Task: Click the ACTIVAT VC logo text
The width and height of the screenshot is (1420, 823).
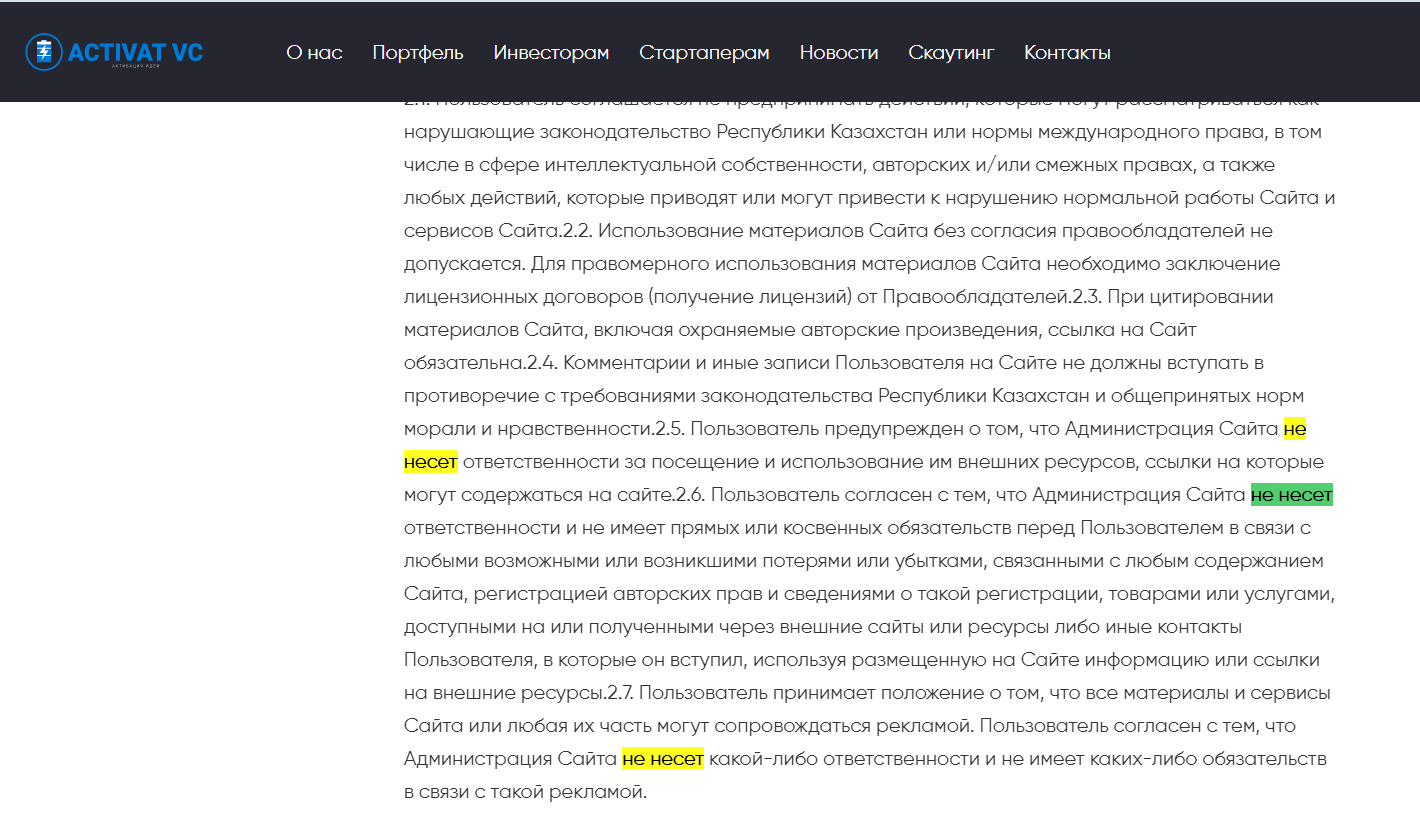Action: (134, 52)
